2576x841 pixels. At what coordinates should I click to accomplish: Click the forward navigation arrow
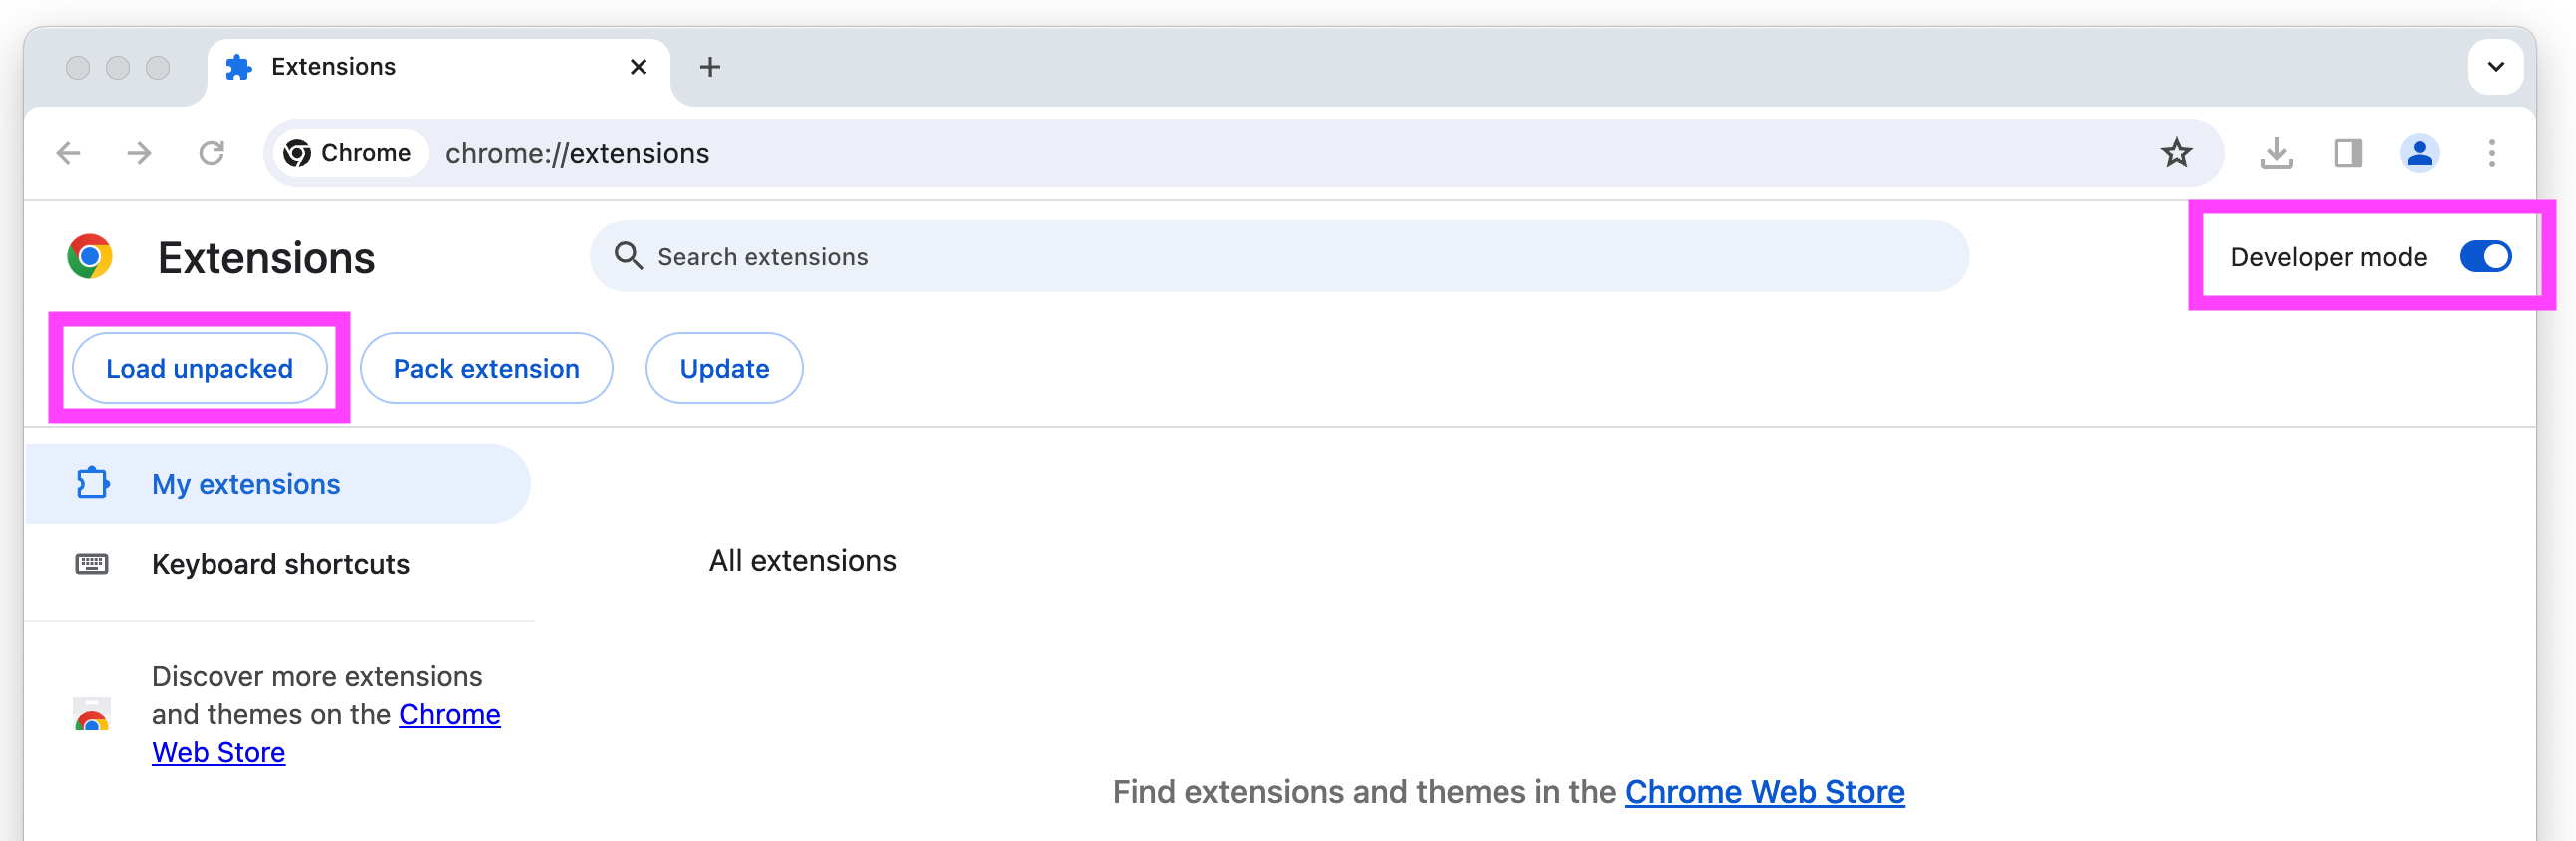(x=140, y=153)
